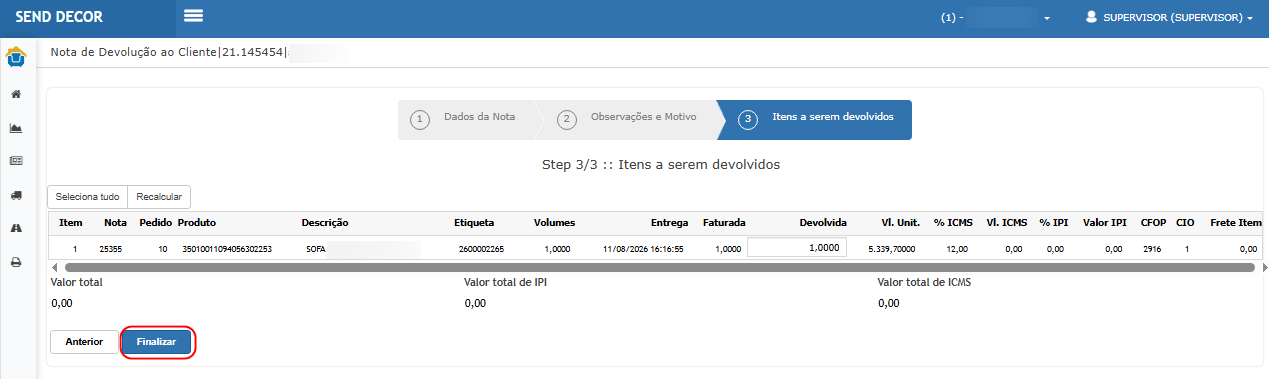Click the Produto column header
The width and height of the screenshot is (1269, 379).
click(x=197, y=222)
